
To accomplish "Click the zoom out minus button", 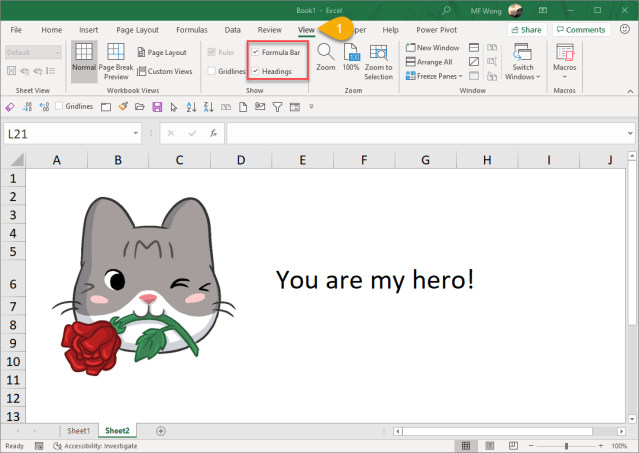I will [531, 446].
